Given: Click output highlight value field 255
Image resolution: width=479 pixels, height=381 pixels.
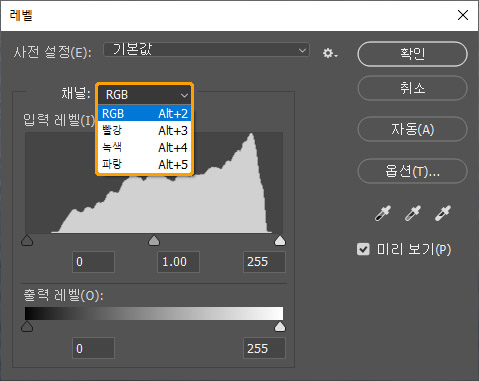Looking at the screenshot, I should tap(264, 348).
